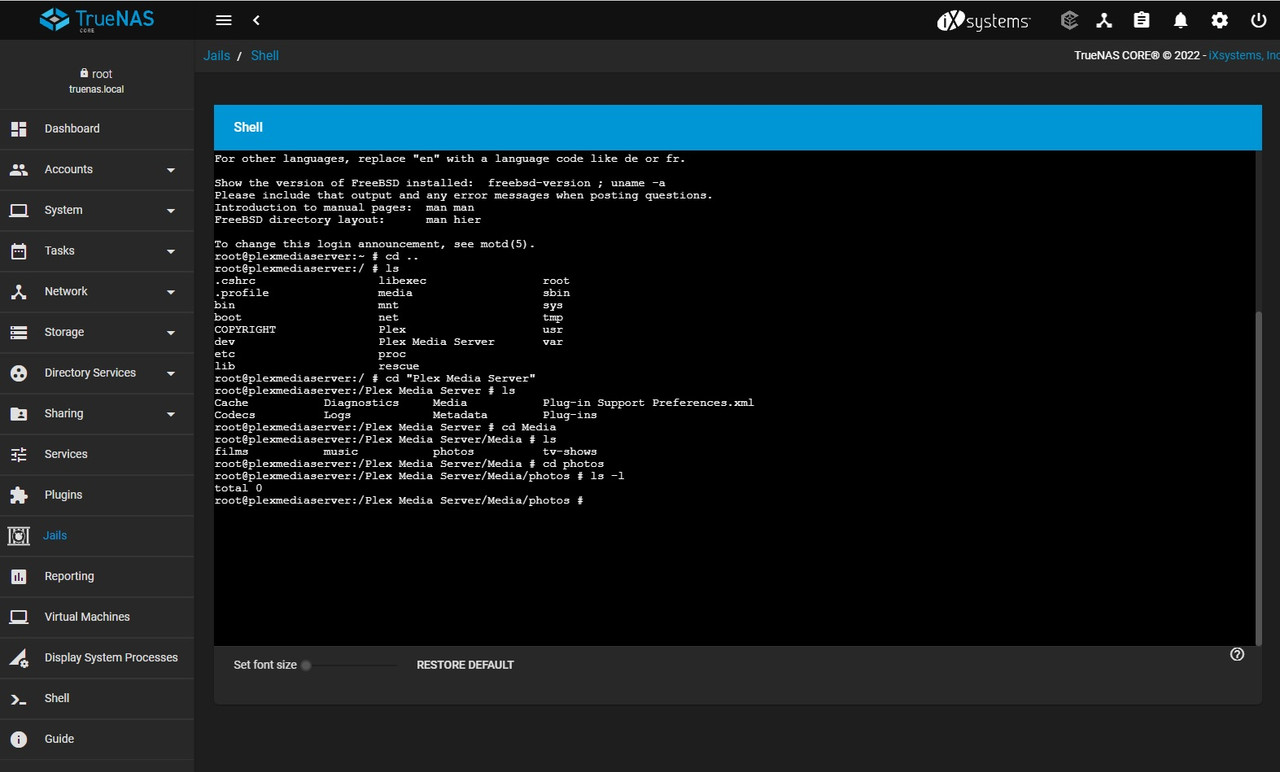Collapse sidebar with the back chevron
The image size is (1280, 772).
tap(256, 20)
